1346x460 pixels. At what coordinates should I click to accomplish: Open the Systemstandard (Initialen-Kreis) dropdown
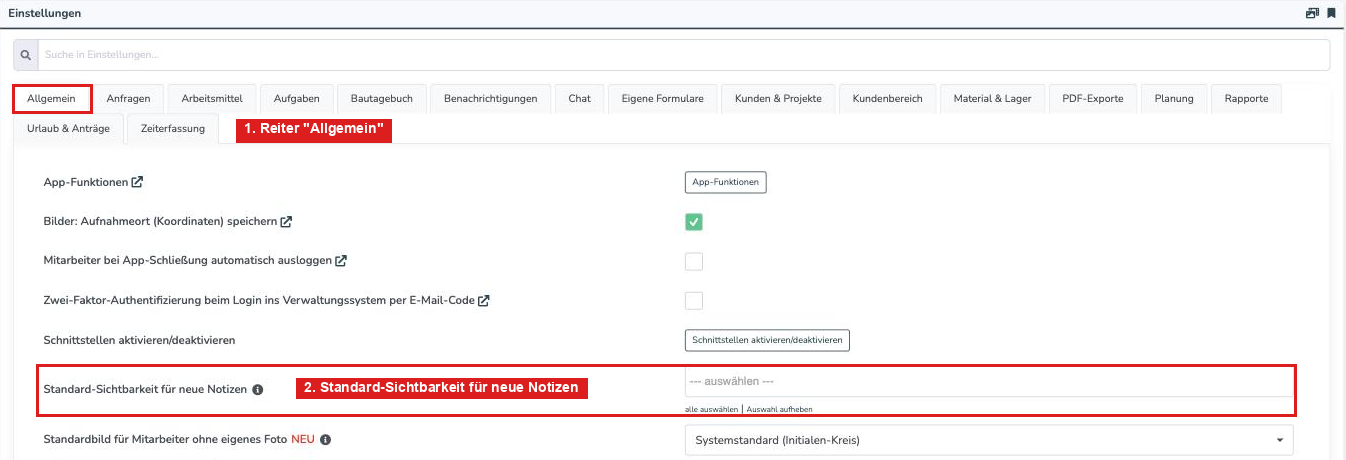coord(989,440)
